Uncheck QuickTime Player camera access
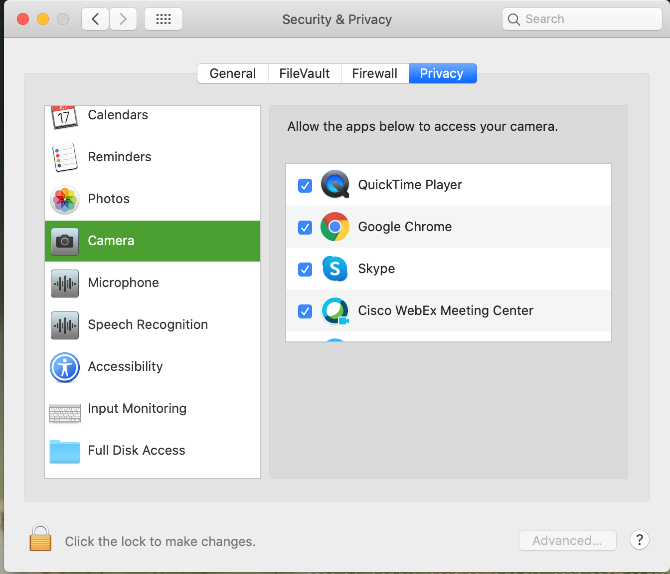Image resolution: width=670 pixels, height=574 pixels. [x=305, y=185]
